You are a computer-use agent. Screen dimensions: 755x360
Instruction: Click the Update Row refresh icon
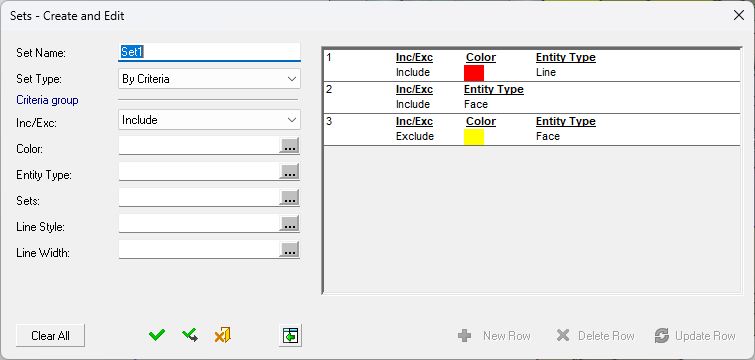click(662, 336)
